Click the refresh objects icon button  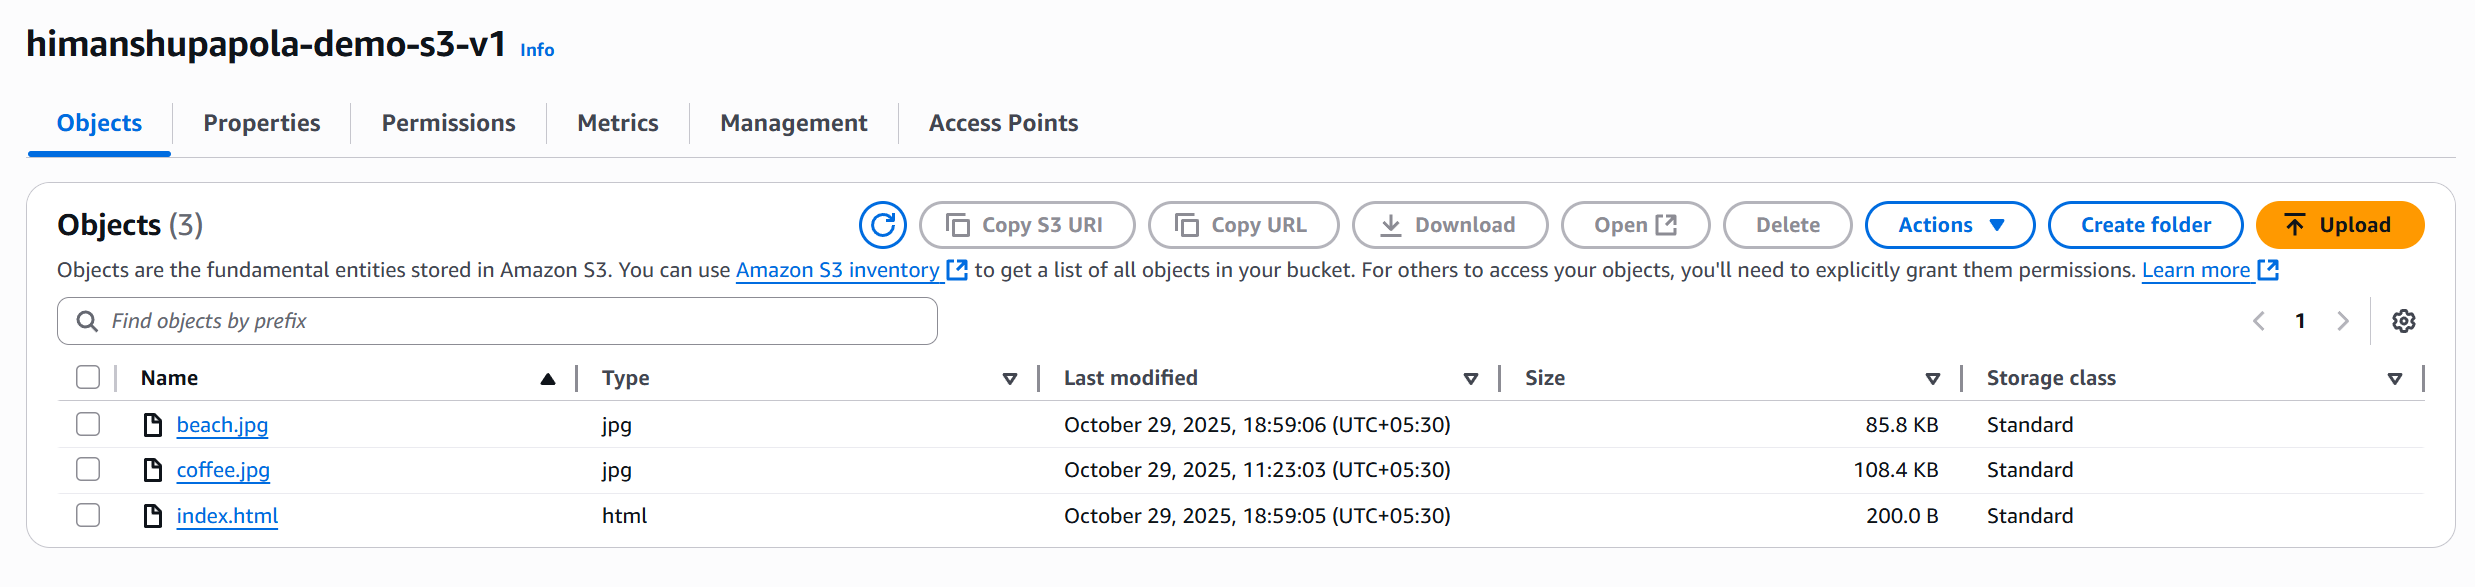(882, 225)
